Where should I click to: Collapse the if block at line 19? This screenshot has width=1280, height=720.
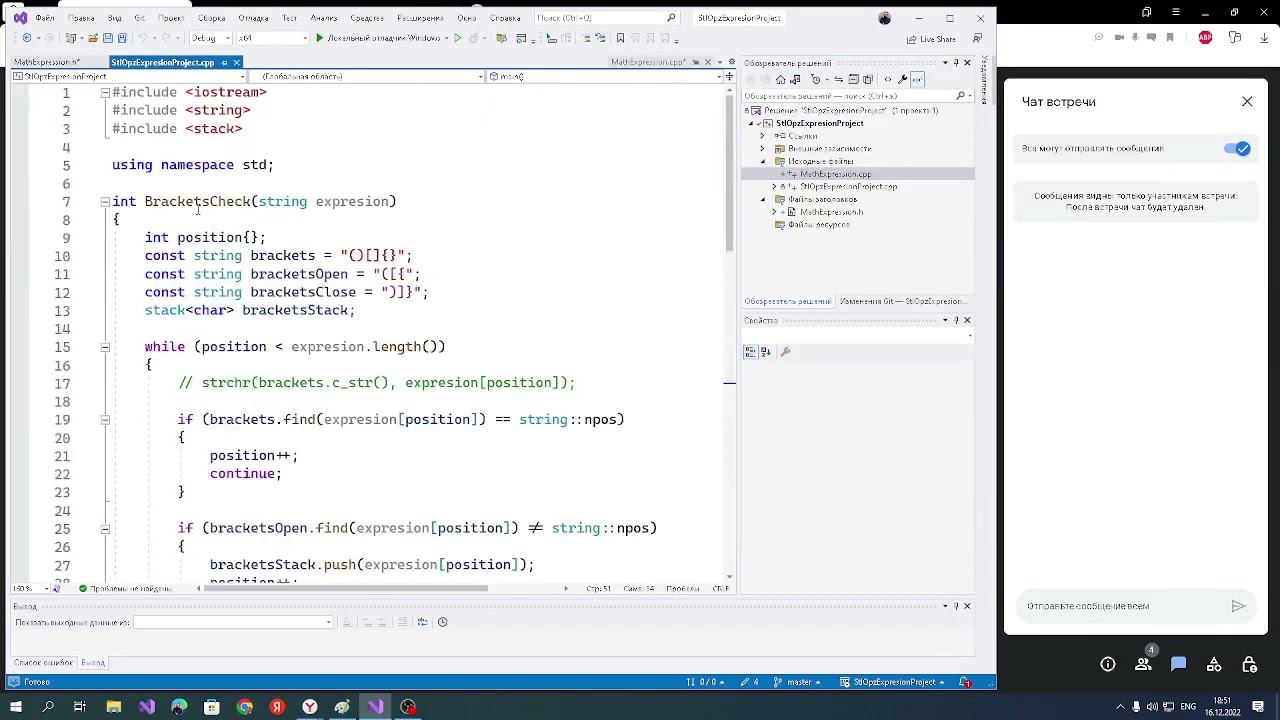click(x=105, y=420)
